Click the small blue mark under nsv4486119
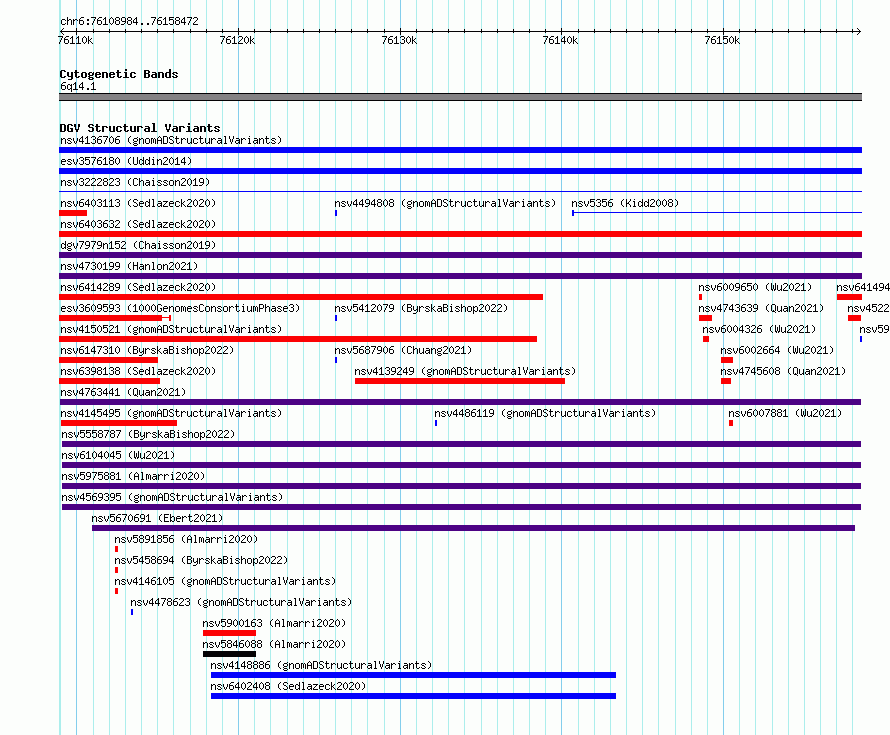The height and width of the screenshot is (735, 890). [436, 423]
